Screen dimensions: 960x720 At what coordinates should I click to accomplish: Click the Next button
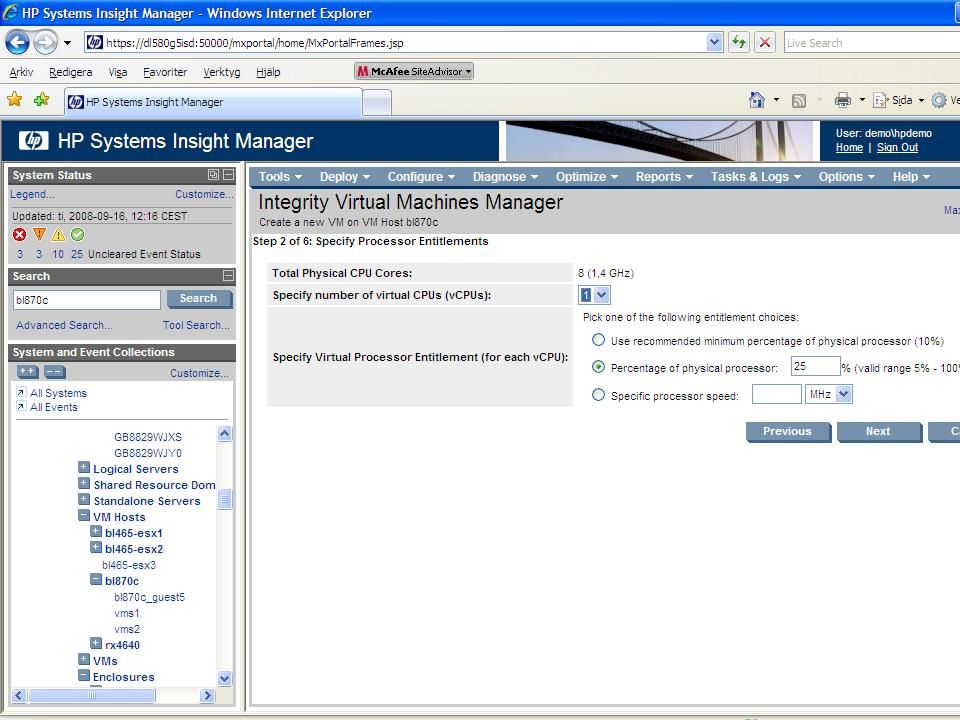point(879,431)
